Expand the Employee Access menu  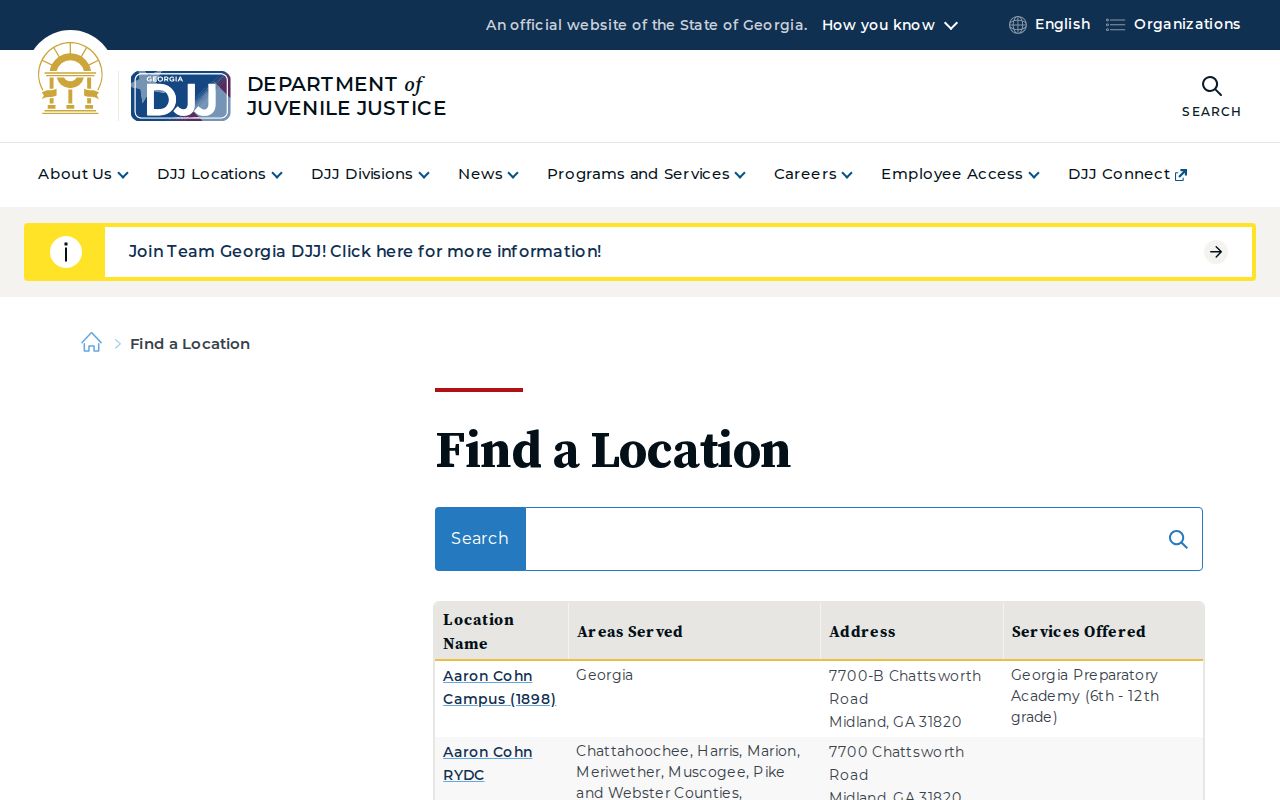960,174
